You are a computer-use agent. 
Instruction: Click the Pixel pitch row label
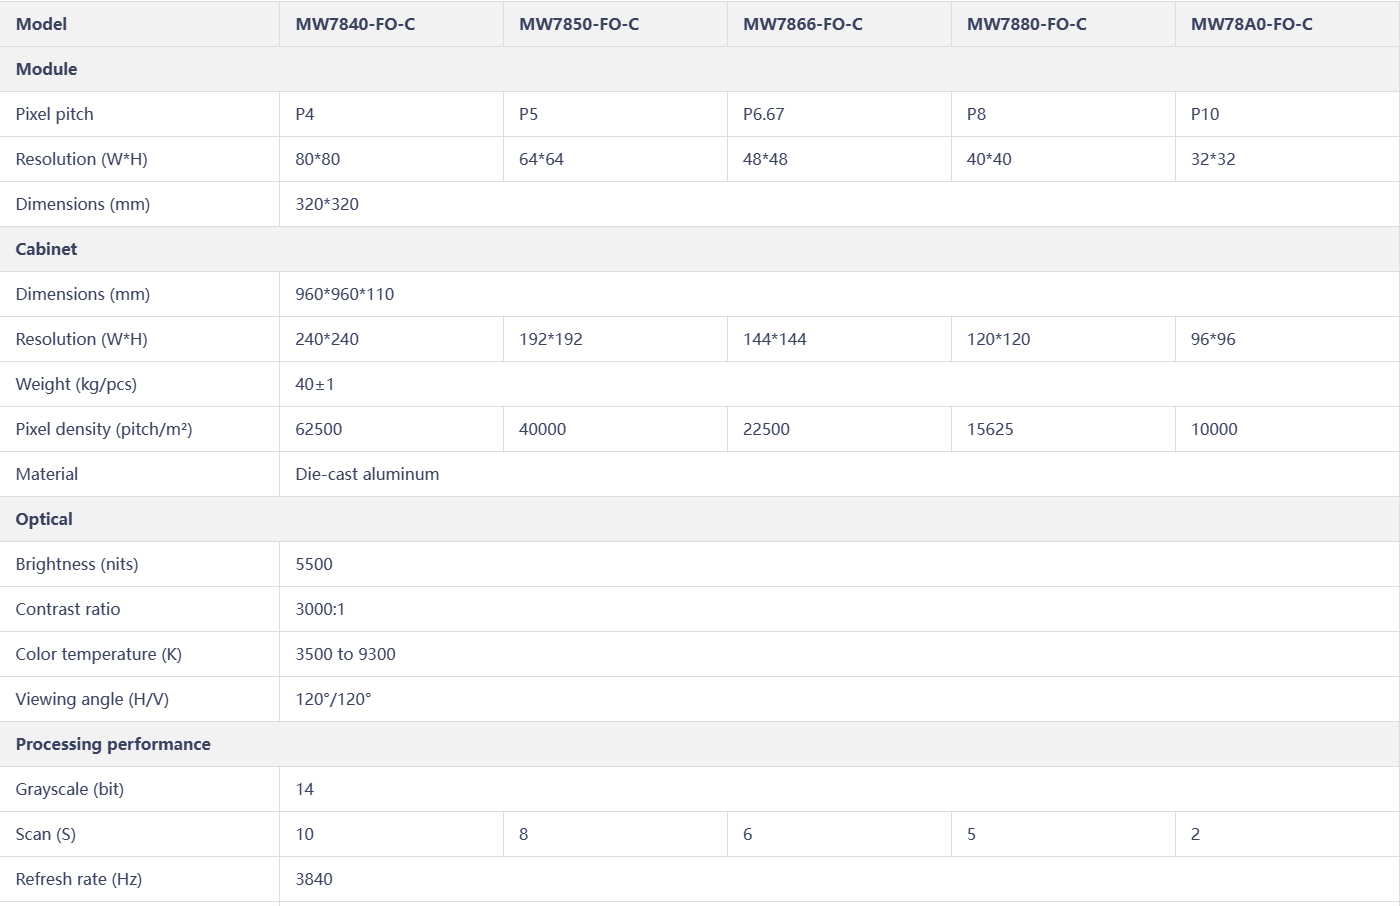54,114
